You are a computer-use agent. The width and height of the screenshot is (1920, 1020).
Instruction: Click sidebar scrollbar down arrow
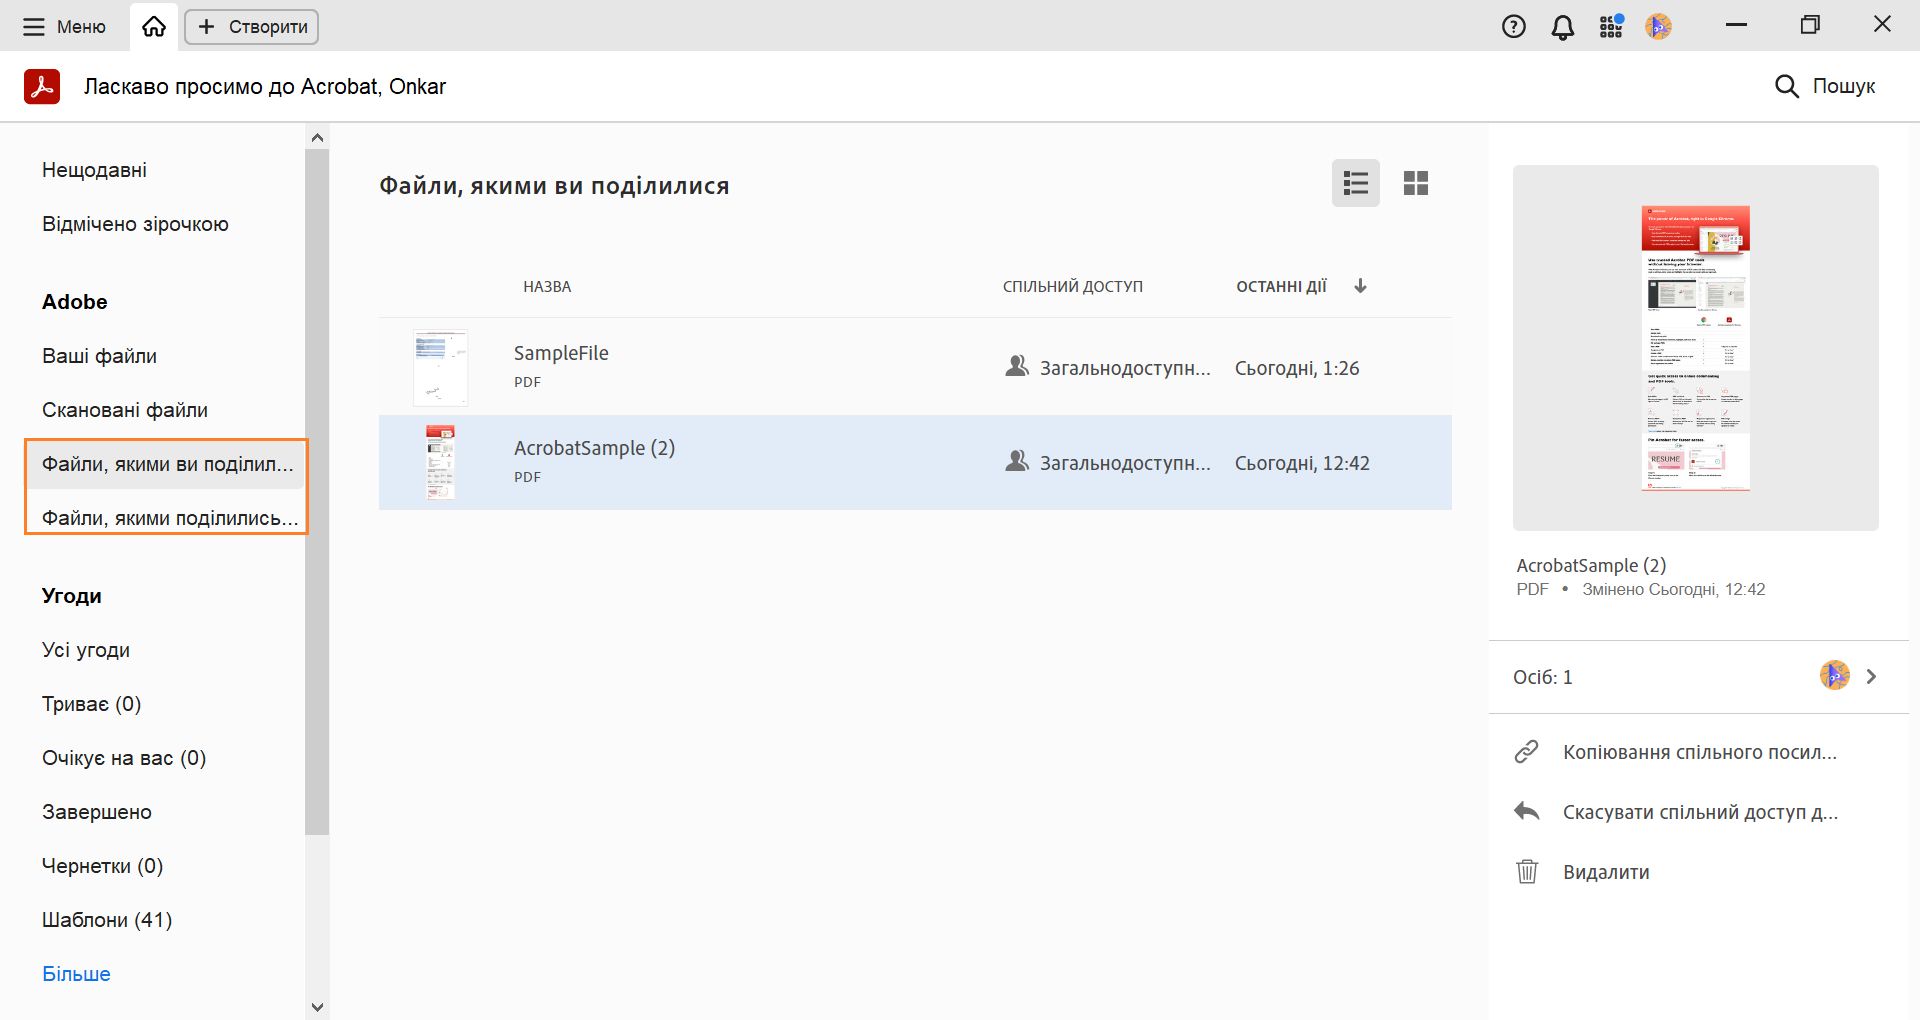[x=318, y=1007]
